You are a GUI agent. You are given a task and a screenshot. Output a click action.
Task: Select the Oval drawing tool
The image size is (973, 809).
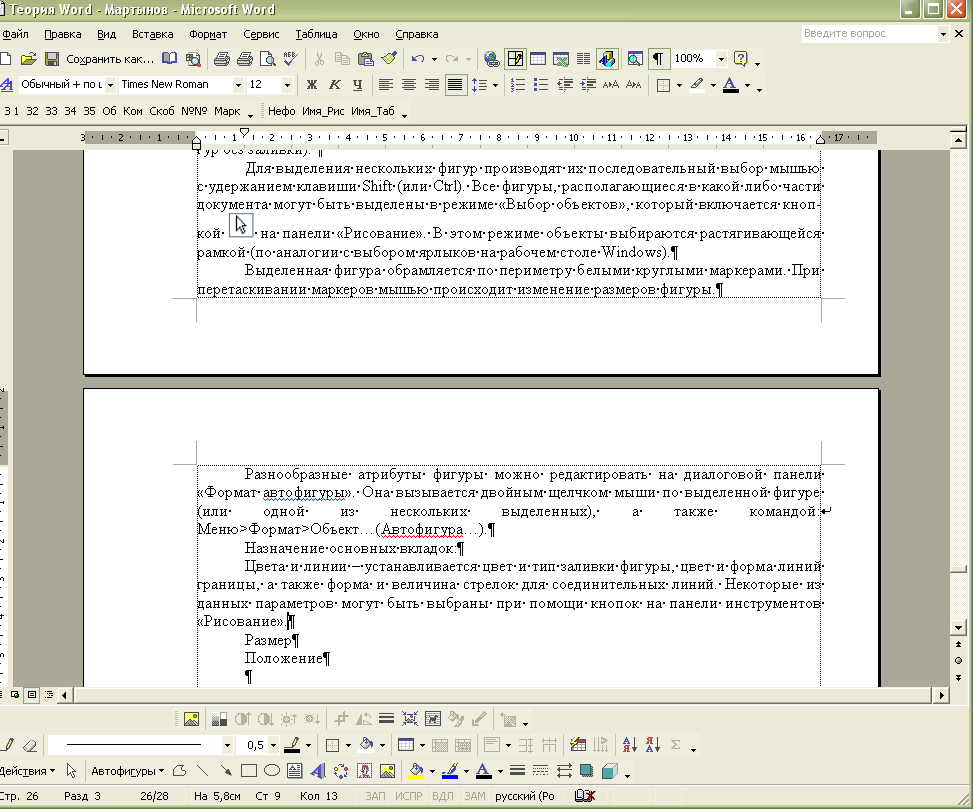point(272,771)
